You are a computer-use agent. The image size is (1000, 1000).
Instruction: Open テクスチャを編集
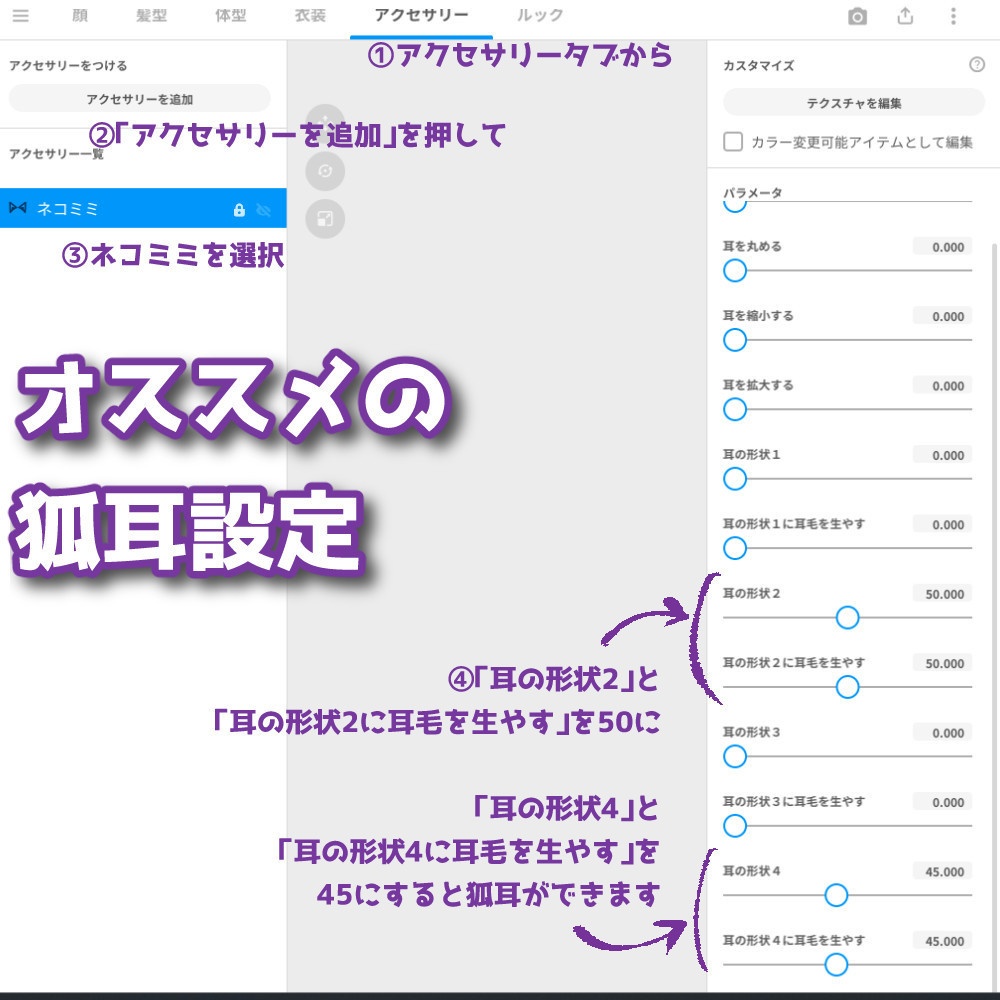851,103
